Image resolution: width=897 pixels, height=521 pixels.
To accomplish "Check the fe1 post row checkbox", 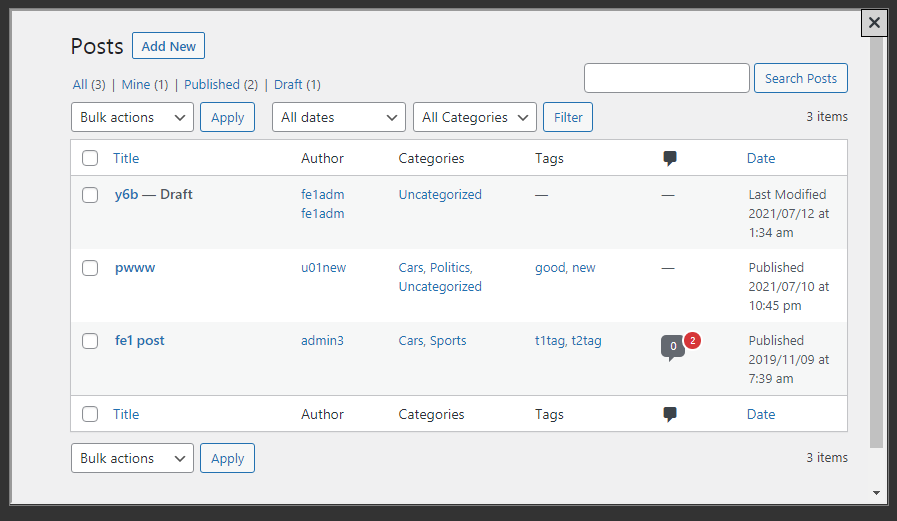I will [90, 341].
